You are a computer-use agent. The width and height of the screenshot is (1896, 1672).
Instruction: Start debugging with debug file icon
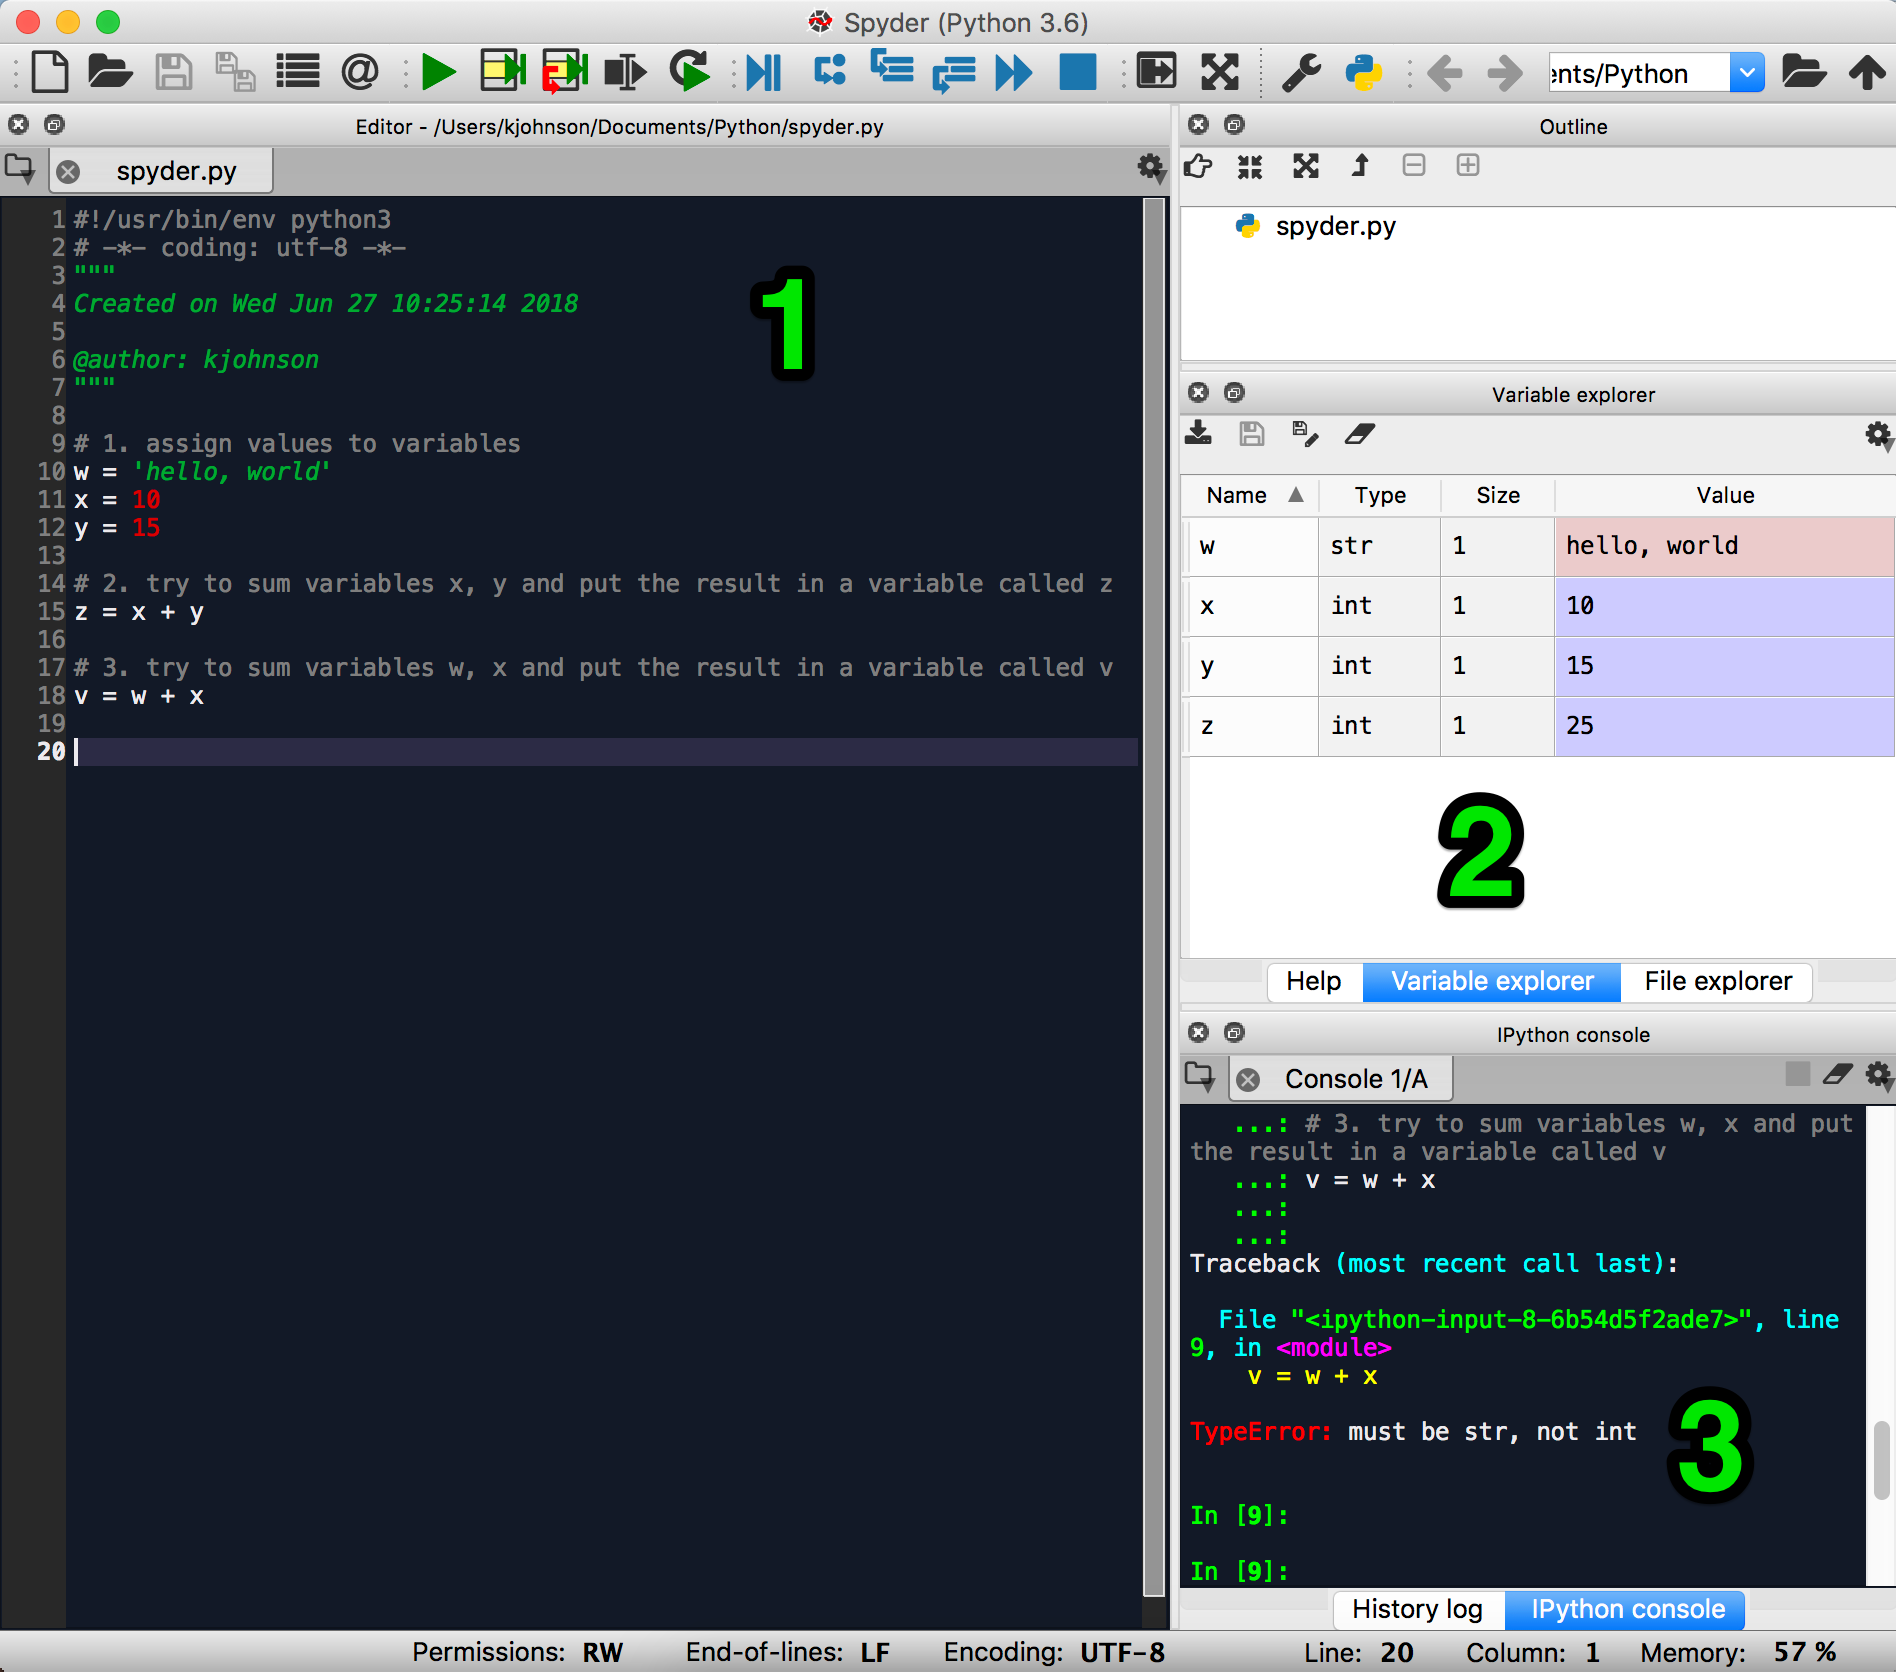coord(765,72)
